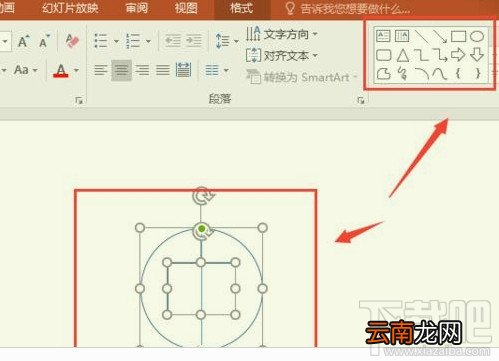Justify the paragraph text
Image resolution: width=499 pixels, height=361 pixels.
point(163,70)
